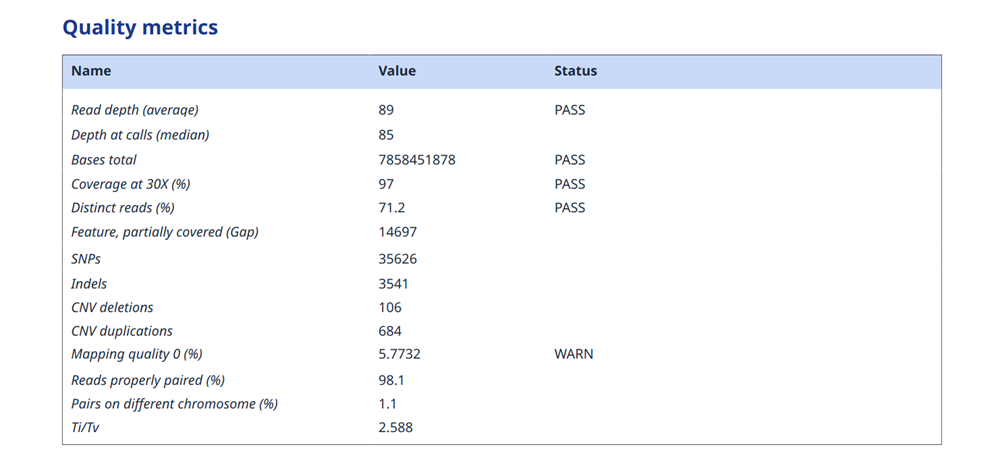Click the Ti/Tv value 2.588
The width and height of the screenshot is (1004, 455).
pyautogui.click(x=396, y=428)
